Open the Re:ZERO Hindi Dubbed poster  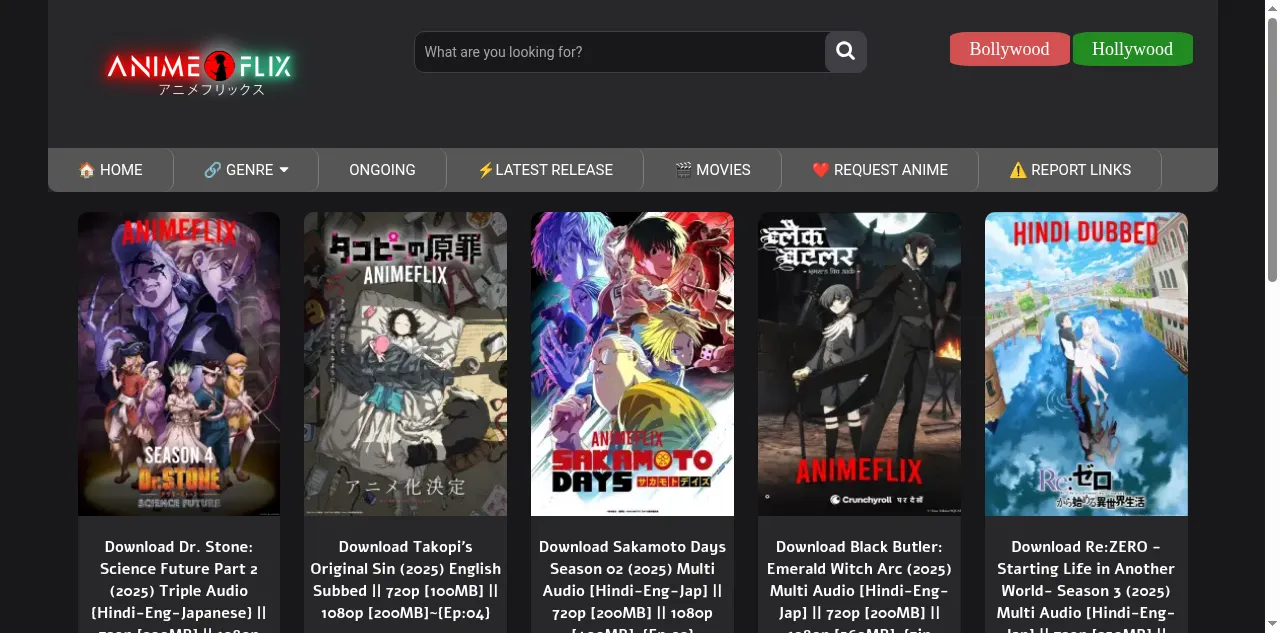[x=1086, y=364]
